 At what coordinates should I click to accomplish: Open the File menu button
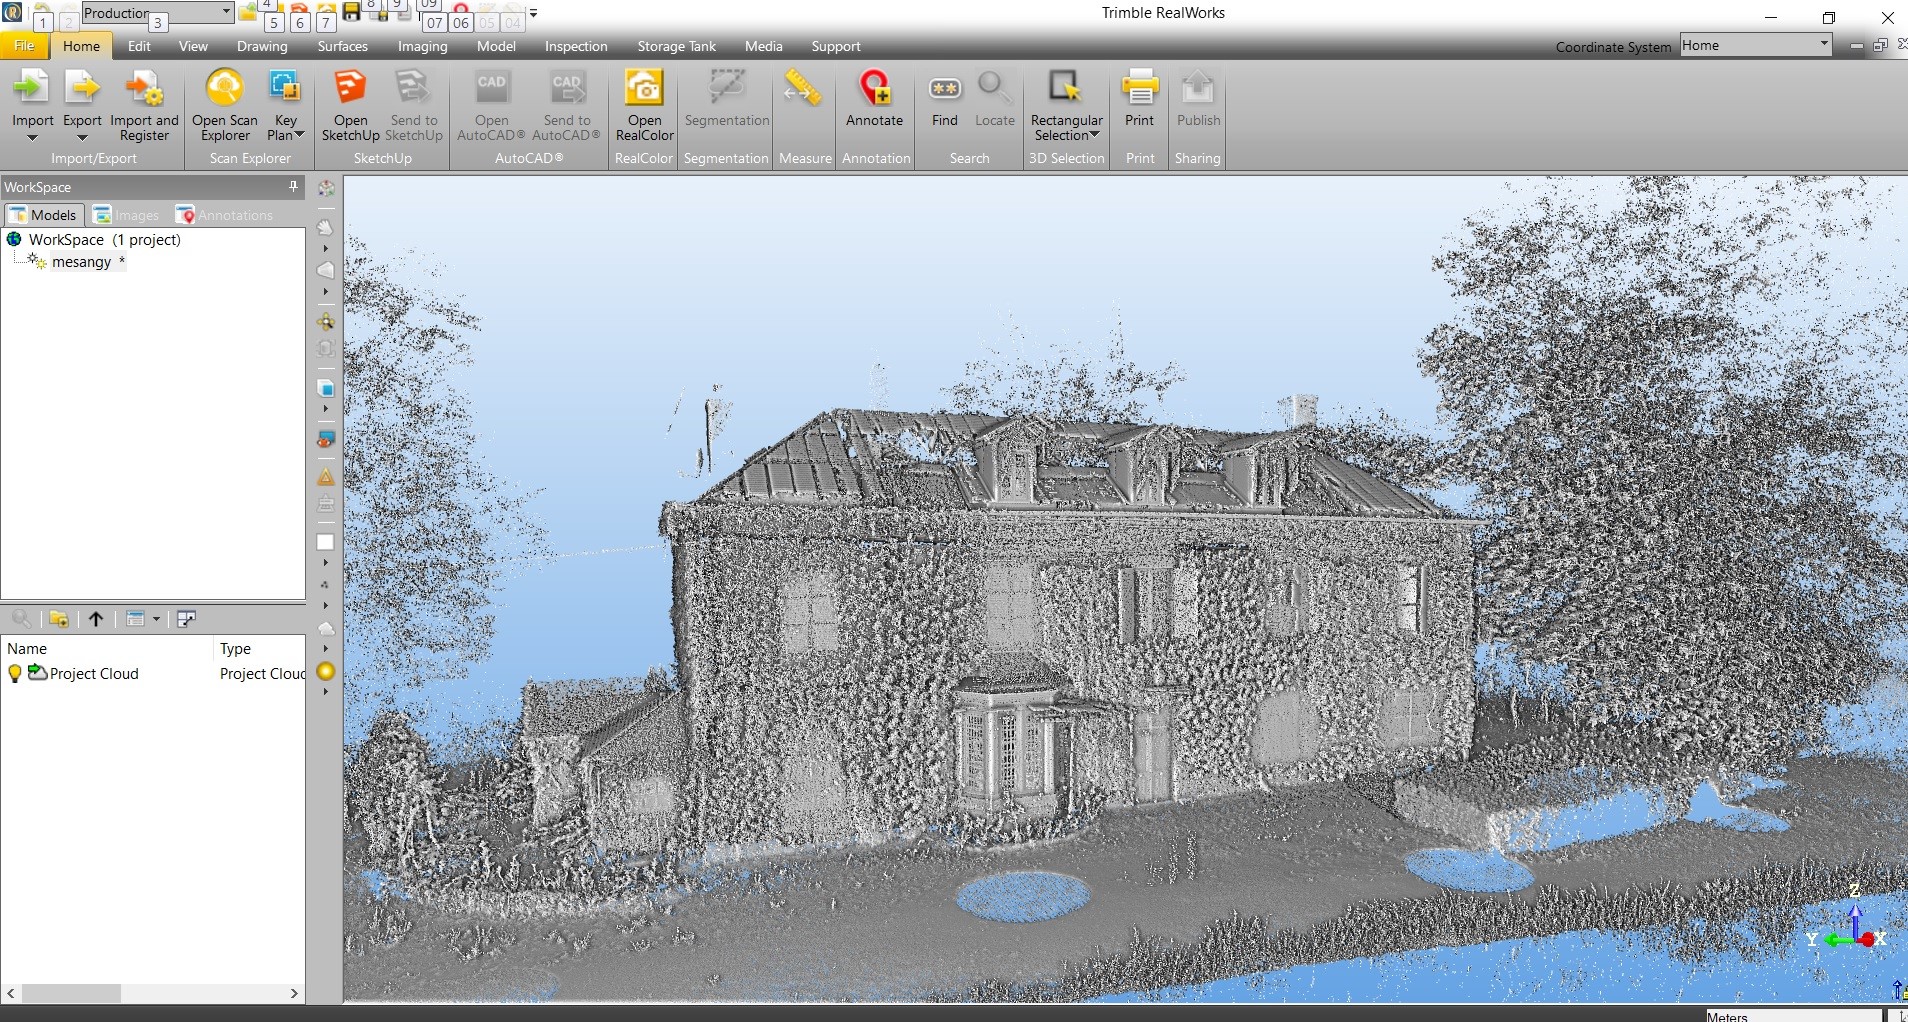24,46
